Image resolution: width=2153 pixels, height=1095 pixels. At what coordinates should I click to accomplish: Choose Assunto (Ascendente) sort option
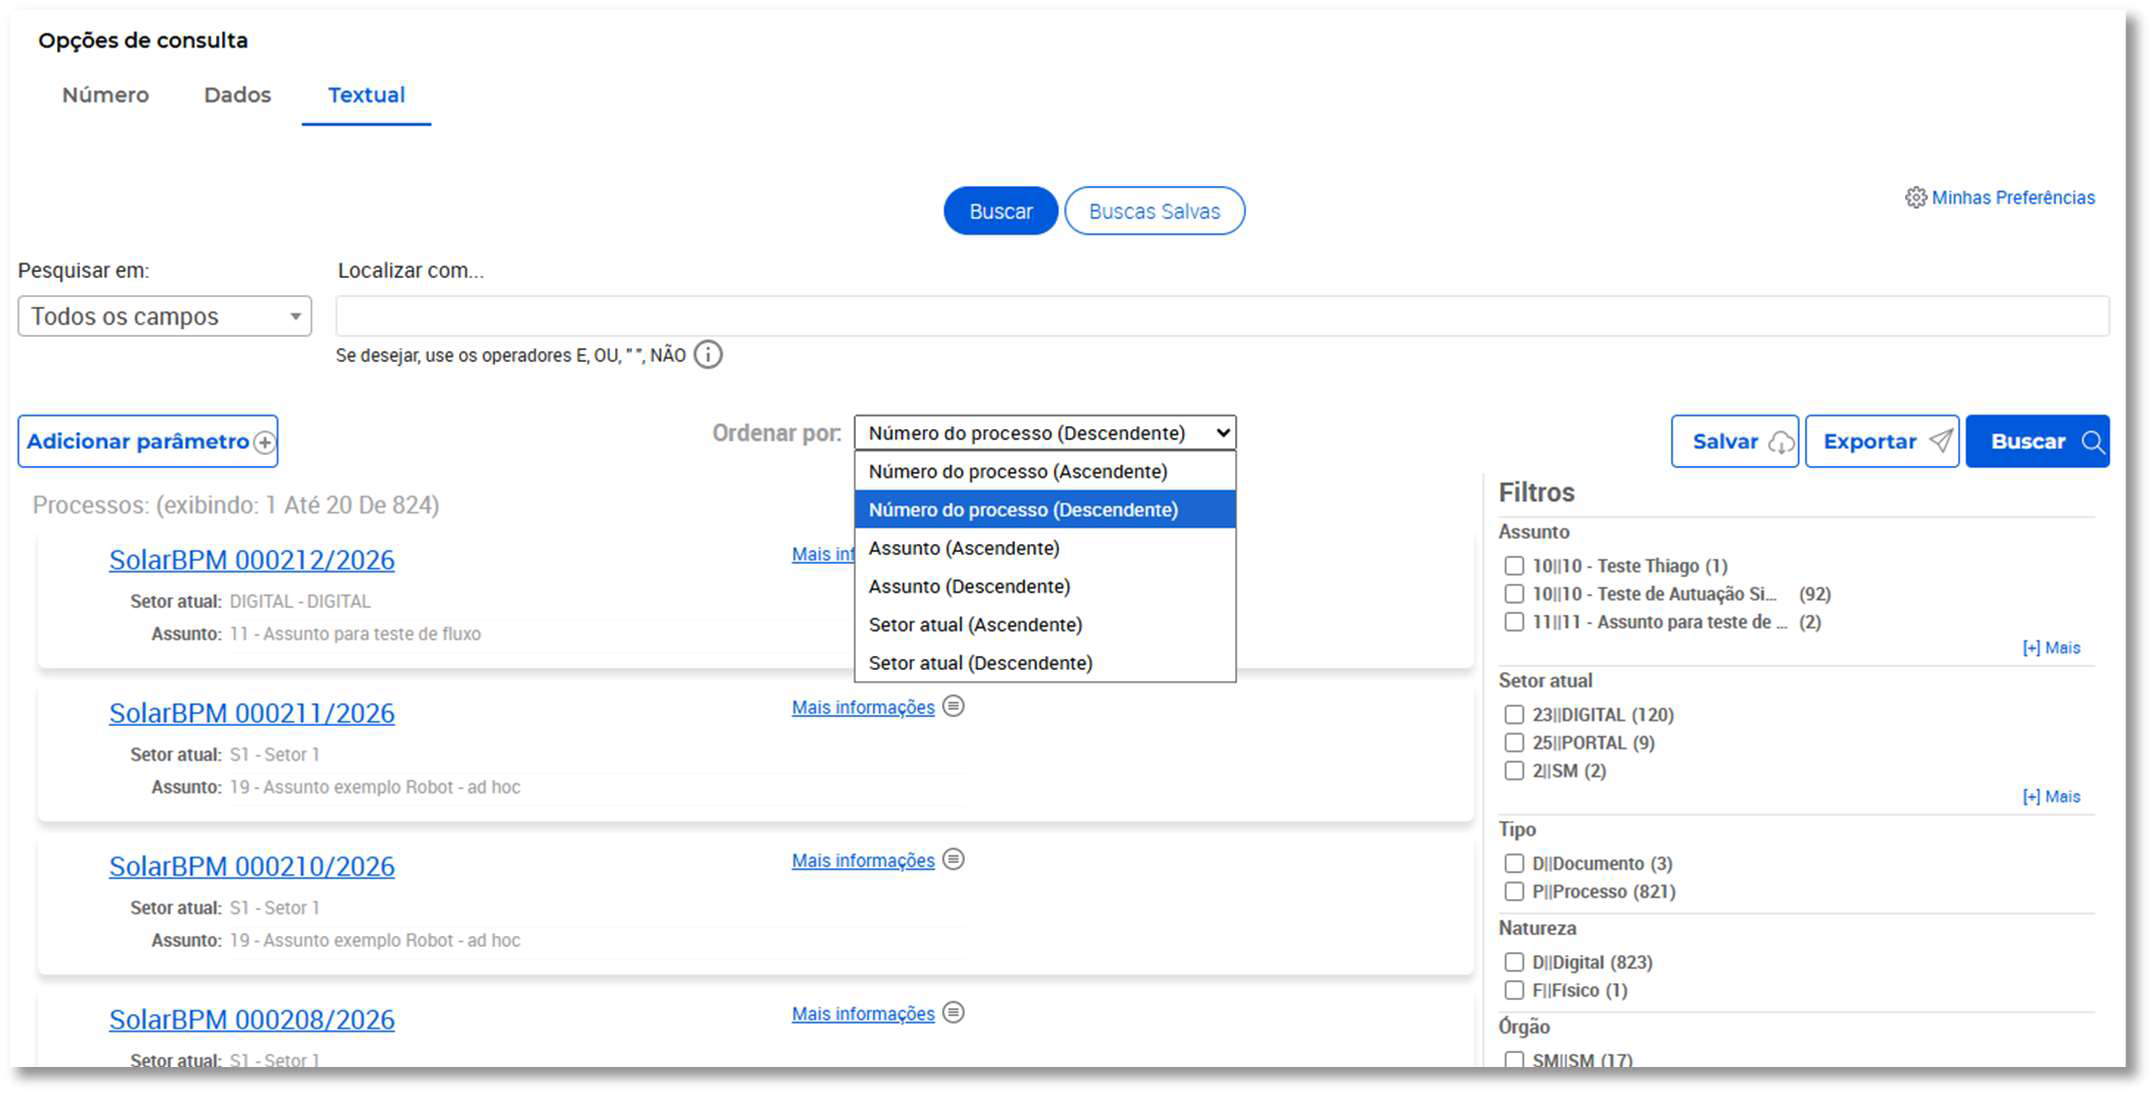[1045, 548]
